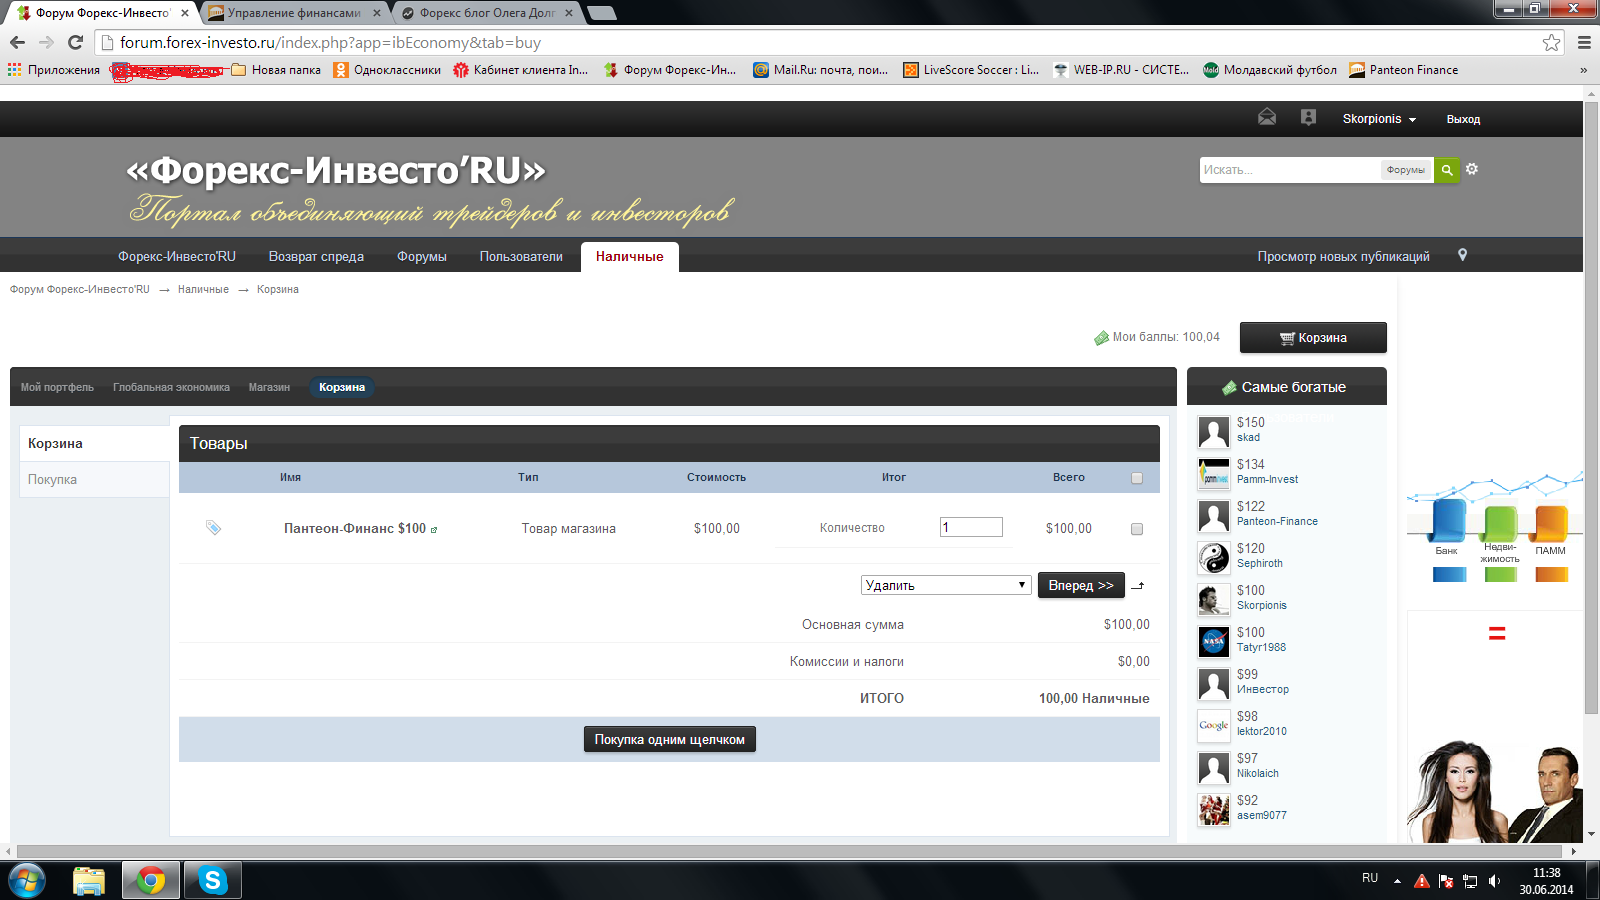Bookmark page with the star icon
The height and width of the screenshot is (900, 1600).
pyautogui.click(x=1551, y=42)
